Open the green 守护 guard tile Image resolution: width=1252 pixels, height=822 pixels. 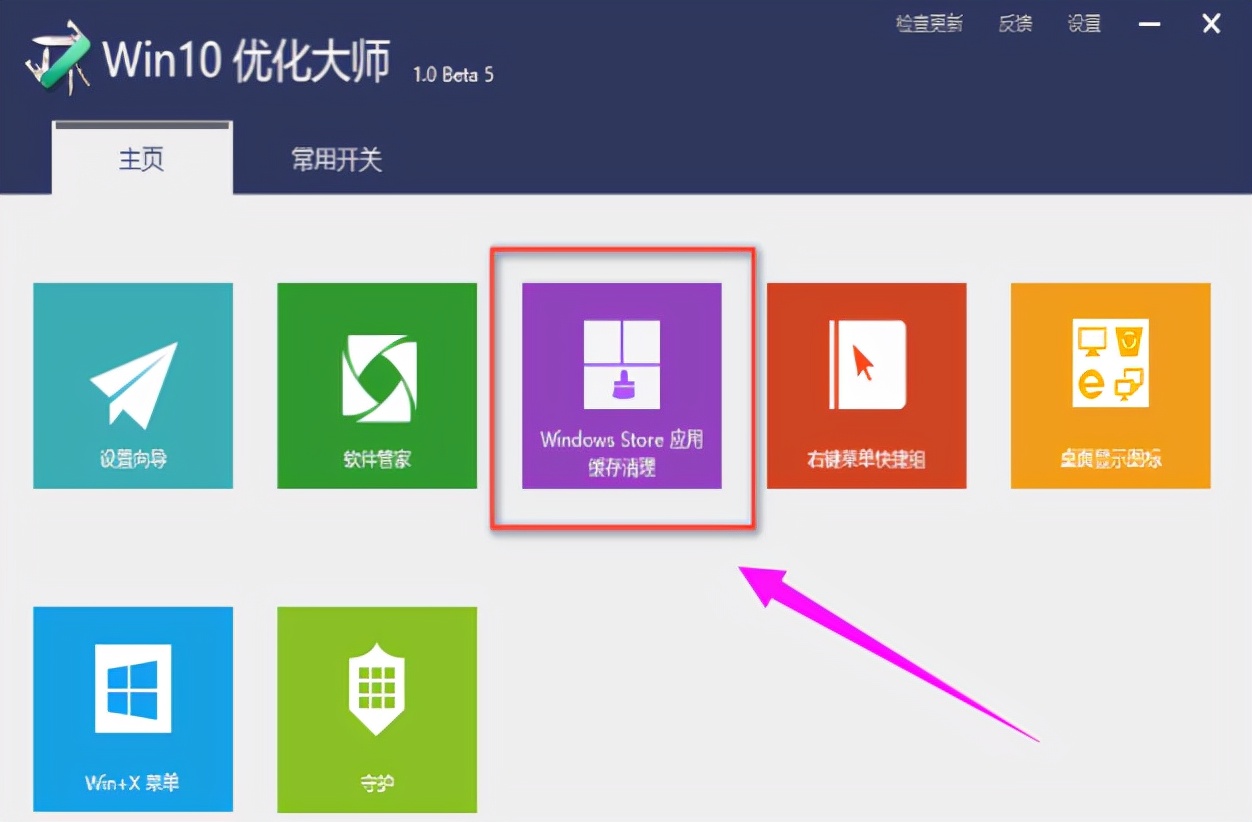coord(377,708)
